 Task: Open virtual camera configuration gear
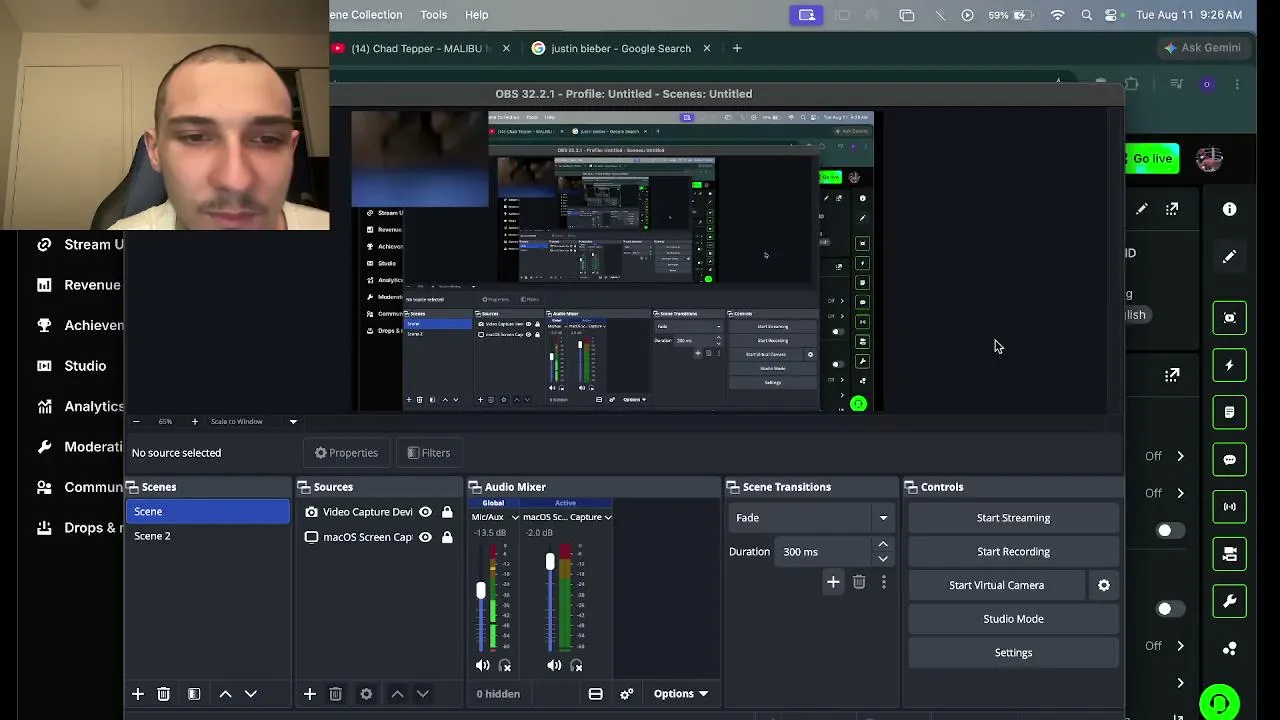1104,585
